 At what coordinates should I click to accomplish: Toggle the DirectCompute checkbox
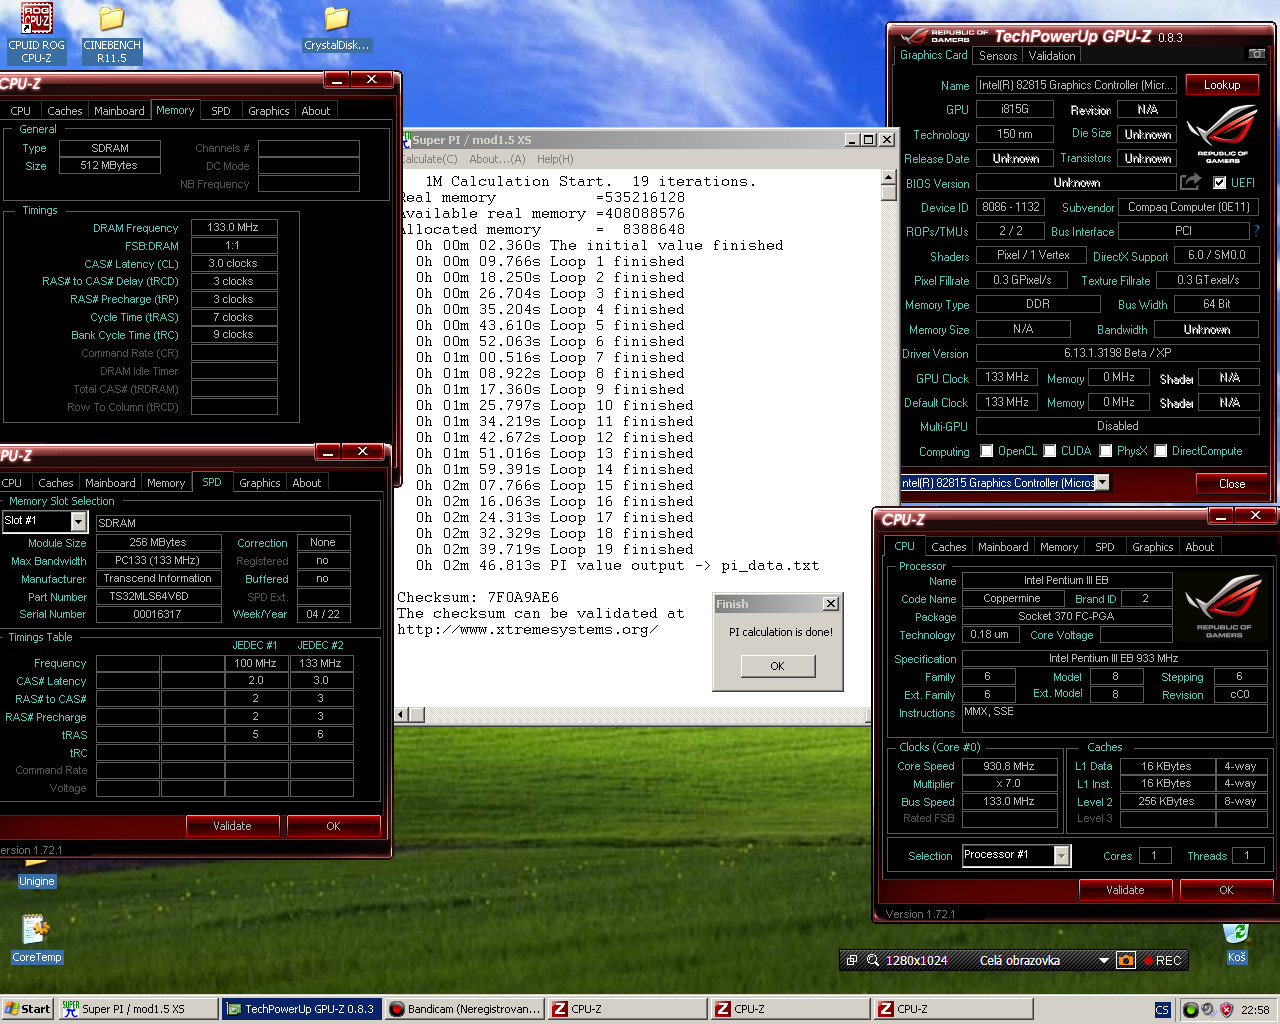[x=1161, y=451]
